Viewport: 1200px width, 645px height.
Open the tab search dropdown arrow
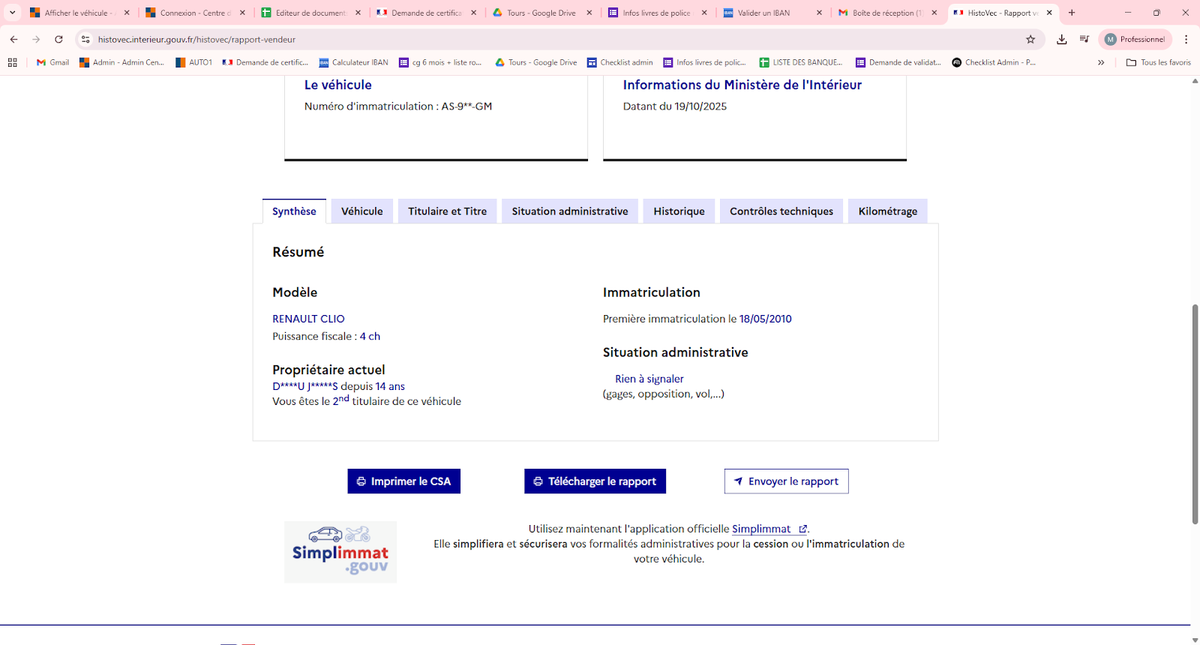[x=11, y=12]
